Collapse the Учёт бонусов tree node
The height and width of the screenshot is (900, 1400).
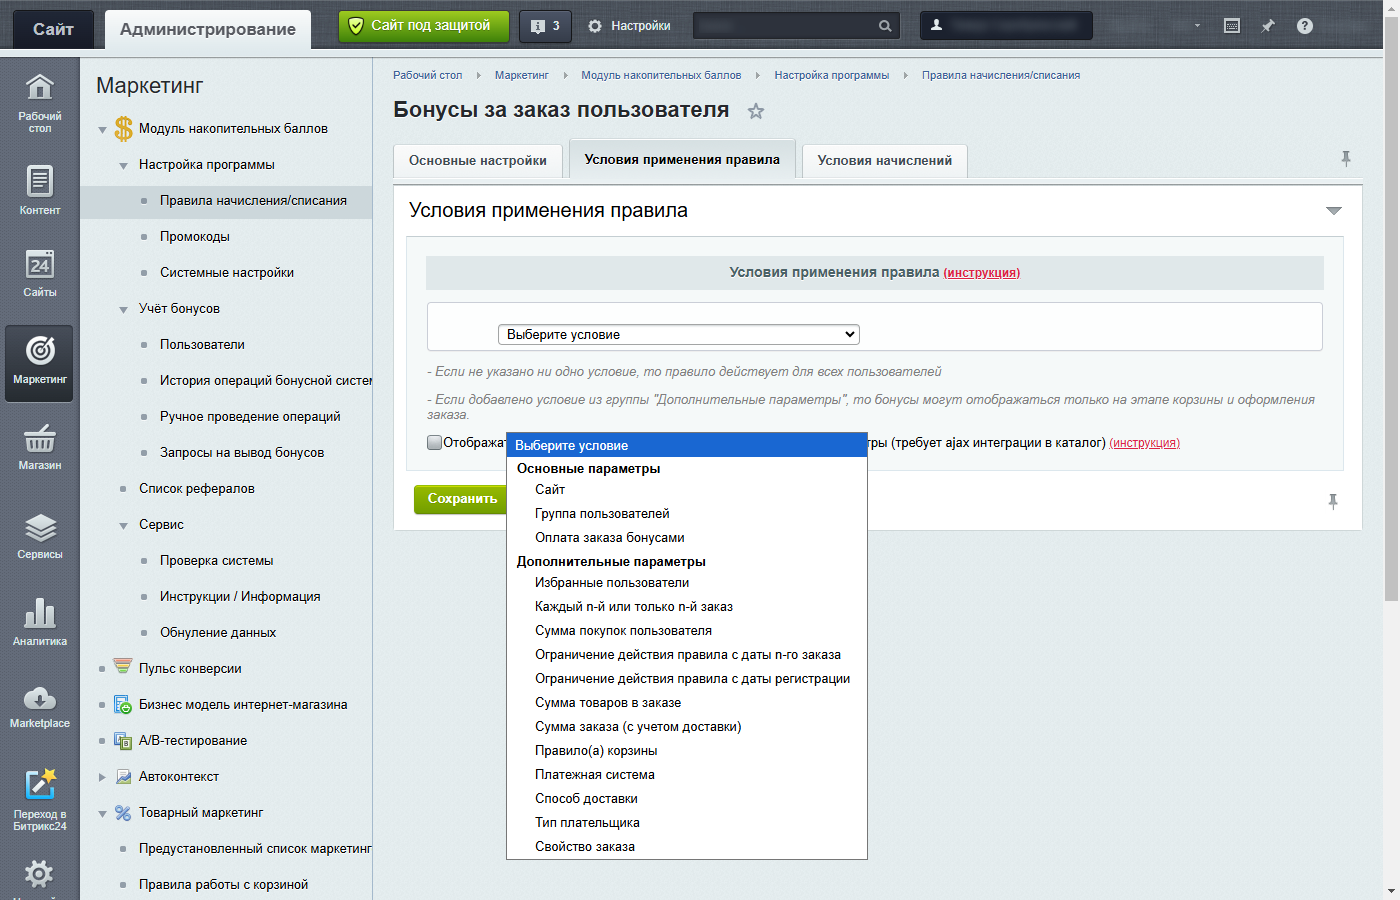pos(123,309)
